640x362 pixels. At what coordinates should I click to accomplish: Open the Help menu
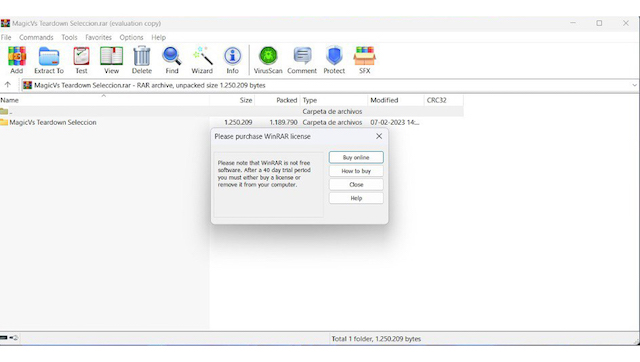tap(159, 37)
